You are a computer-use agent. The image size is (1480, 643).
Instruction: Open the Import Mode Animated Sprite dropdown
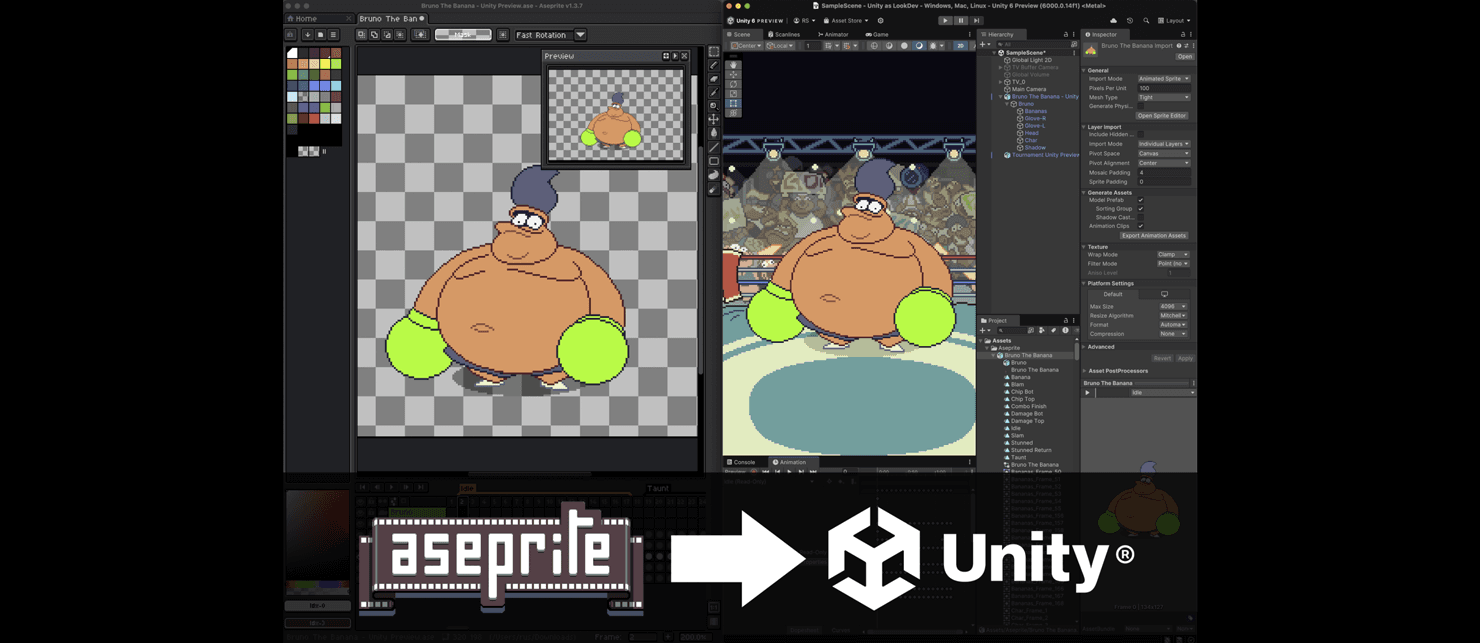point(1163,79)
